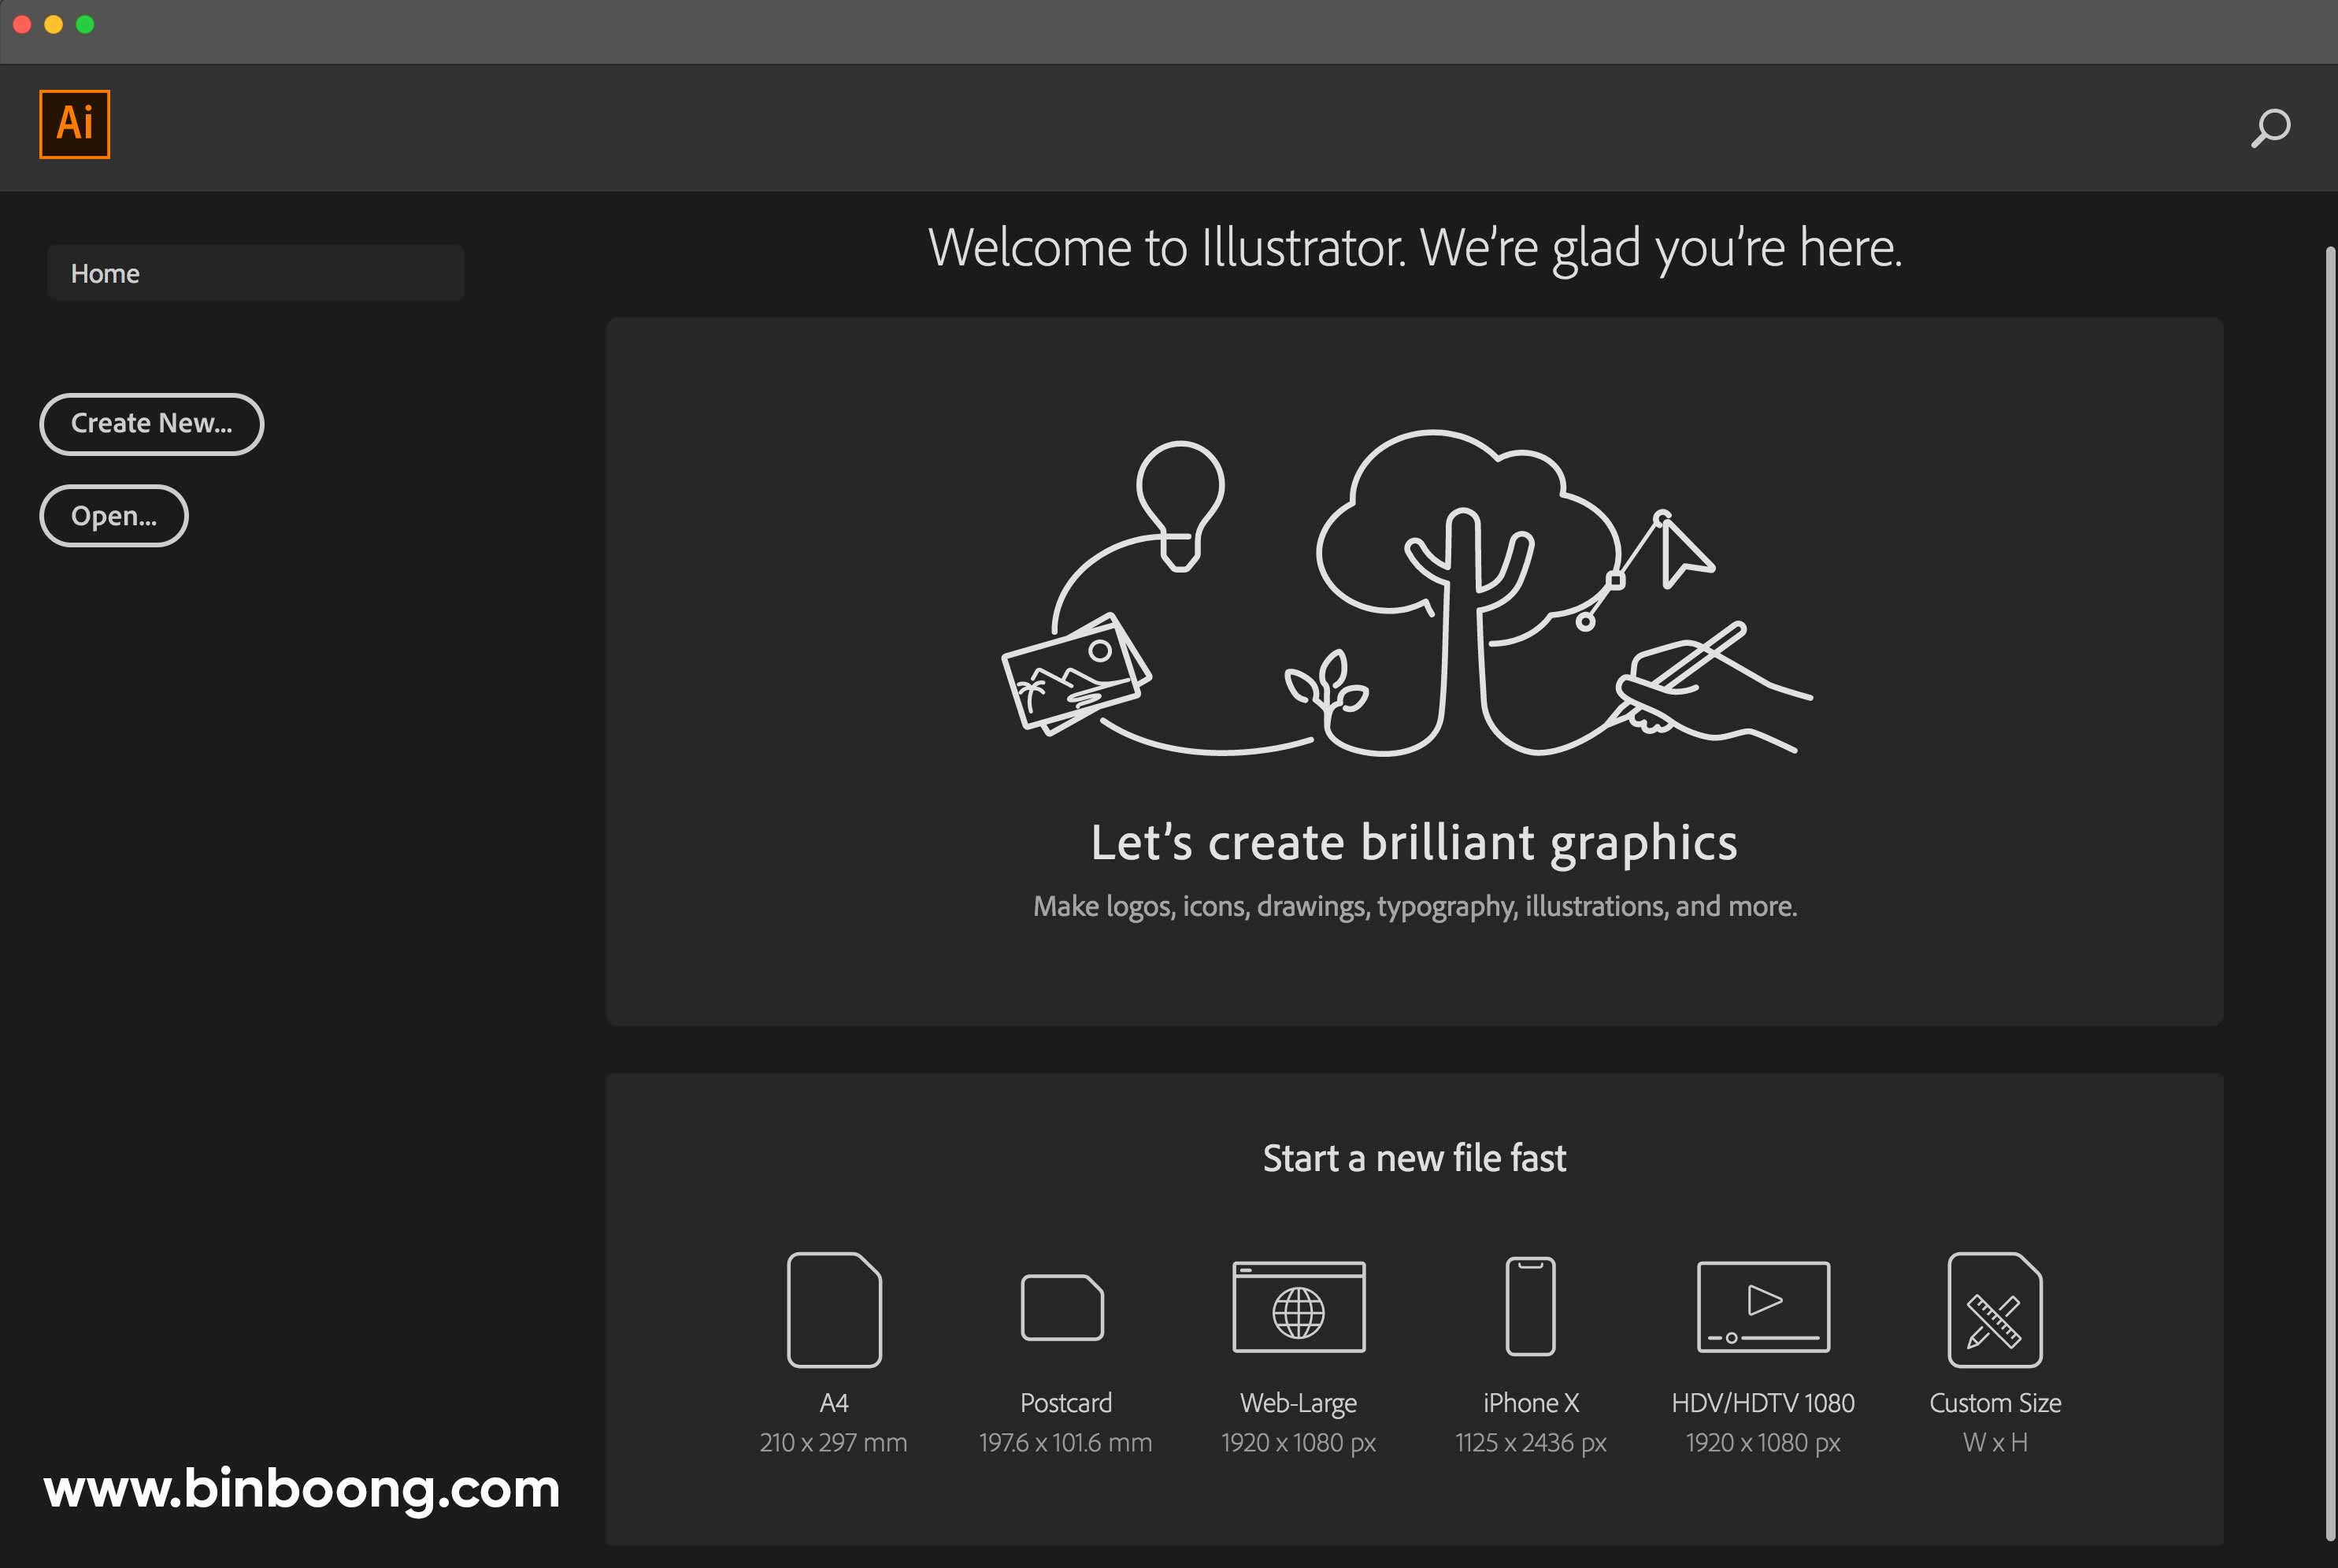
Task: Click the Postcard 197.6 x 101.6 mm label
Action: [x=1065, y=1442]
